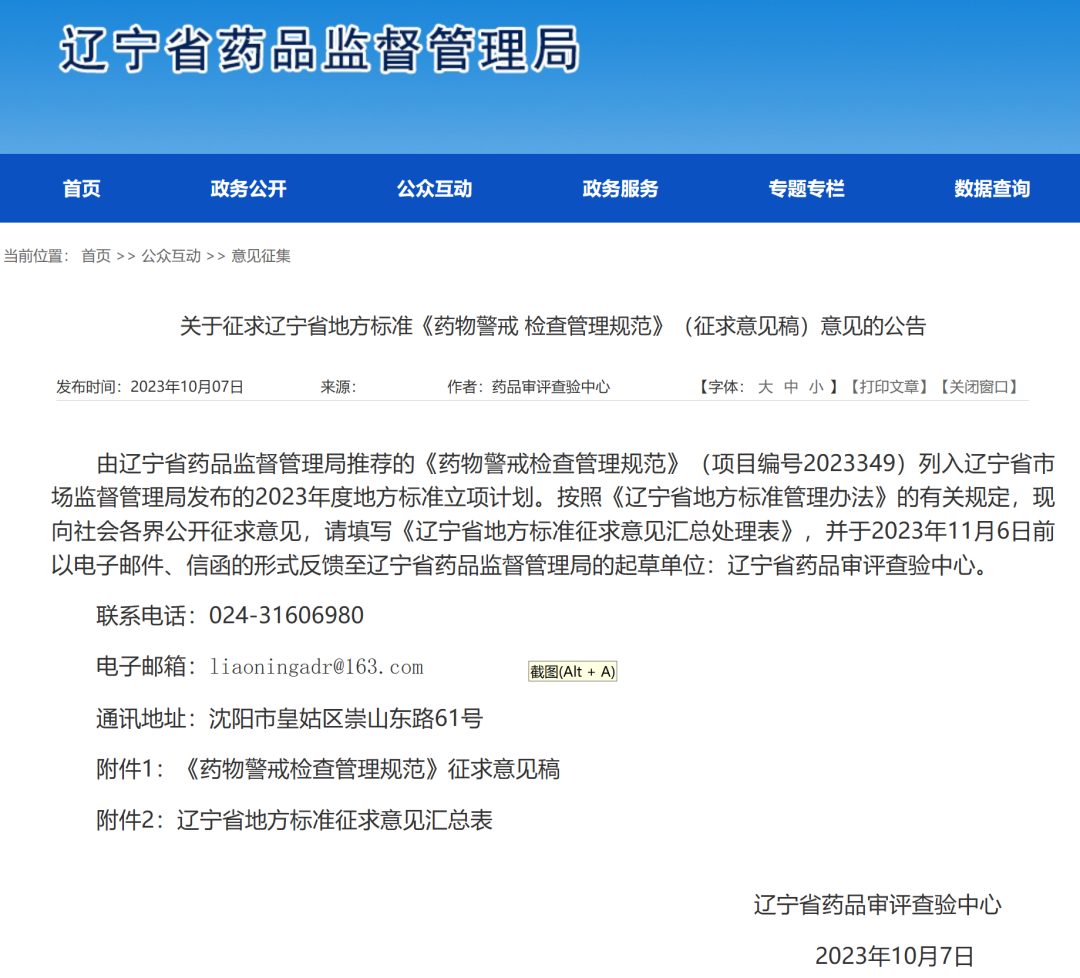This screenshot has height=978, width=1080.
Task: Click the 来源 label in the article info line
Action: (x=338, y=387)
